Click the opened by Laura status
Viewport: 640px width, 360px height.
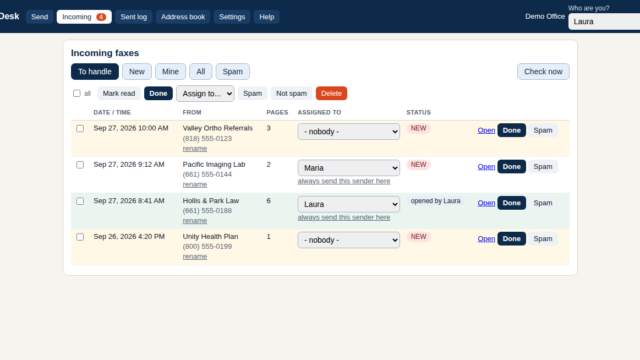pos(435,201)
